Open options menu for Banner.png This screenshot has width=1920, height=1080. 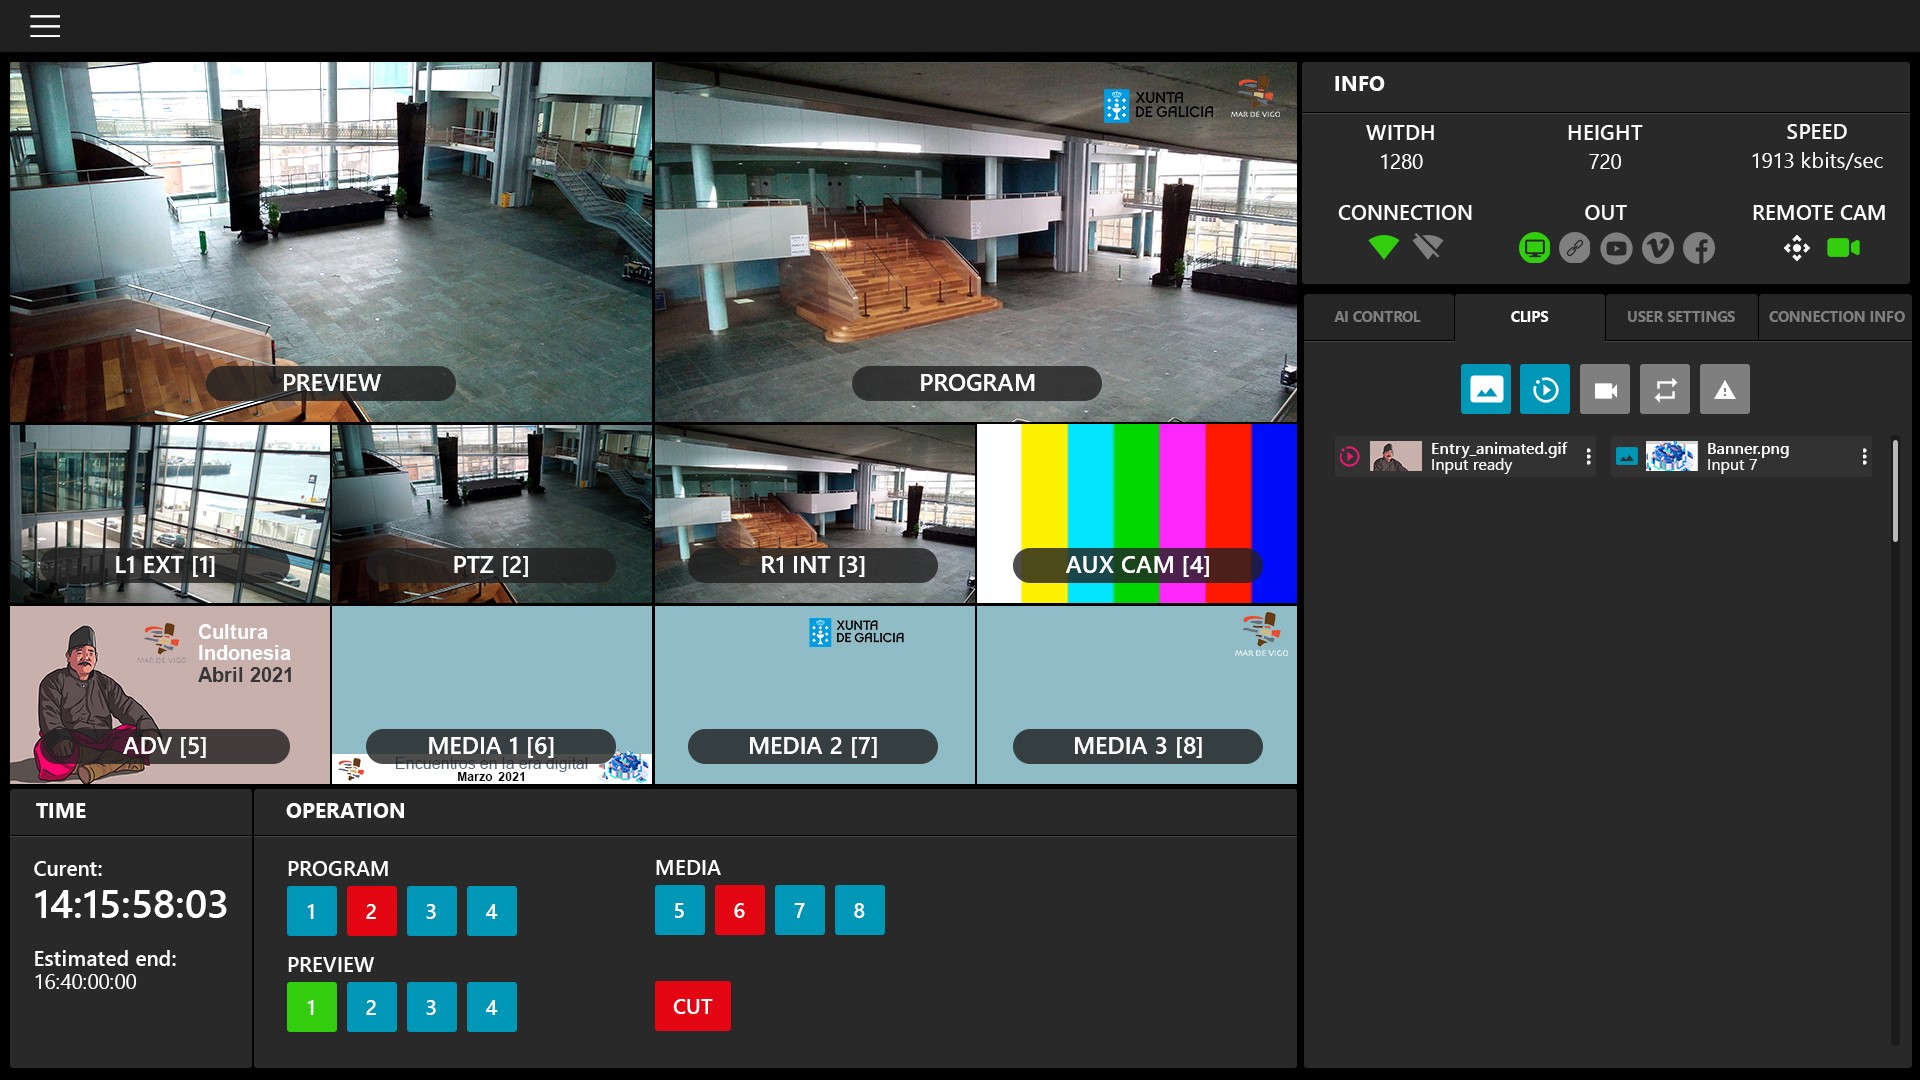point(1864,457)
